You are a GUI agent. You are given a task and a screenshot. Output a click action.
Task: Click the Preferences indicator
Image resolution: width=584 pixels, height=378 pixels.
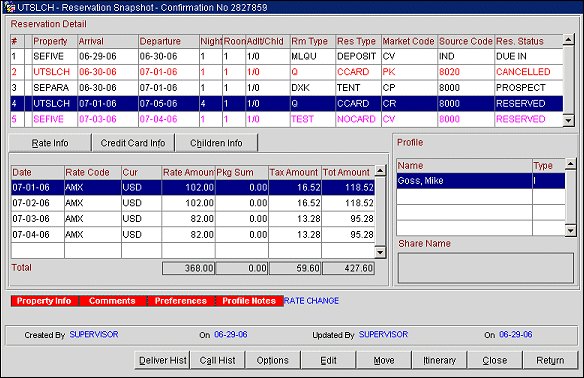click(x=181, y=301)
